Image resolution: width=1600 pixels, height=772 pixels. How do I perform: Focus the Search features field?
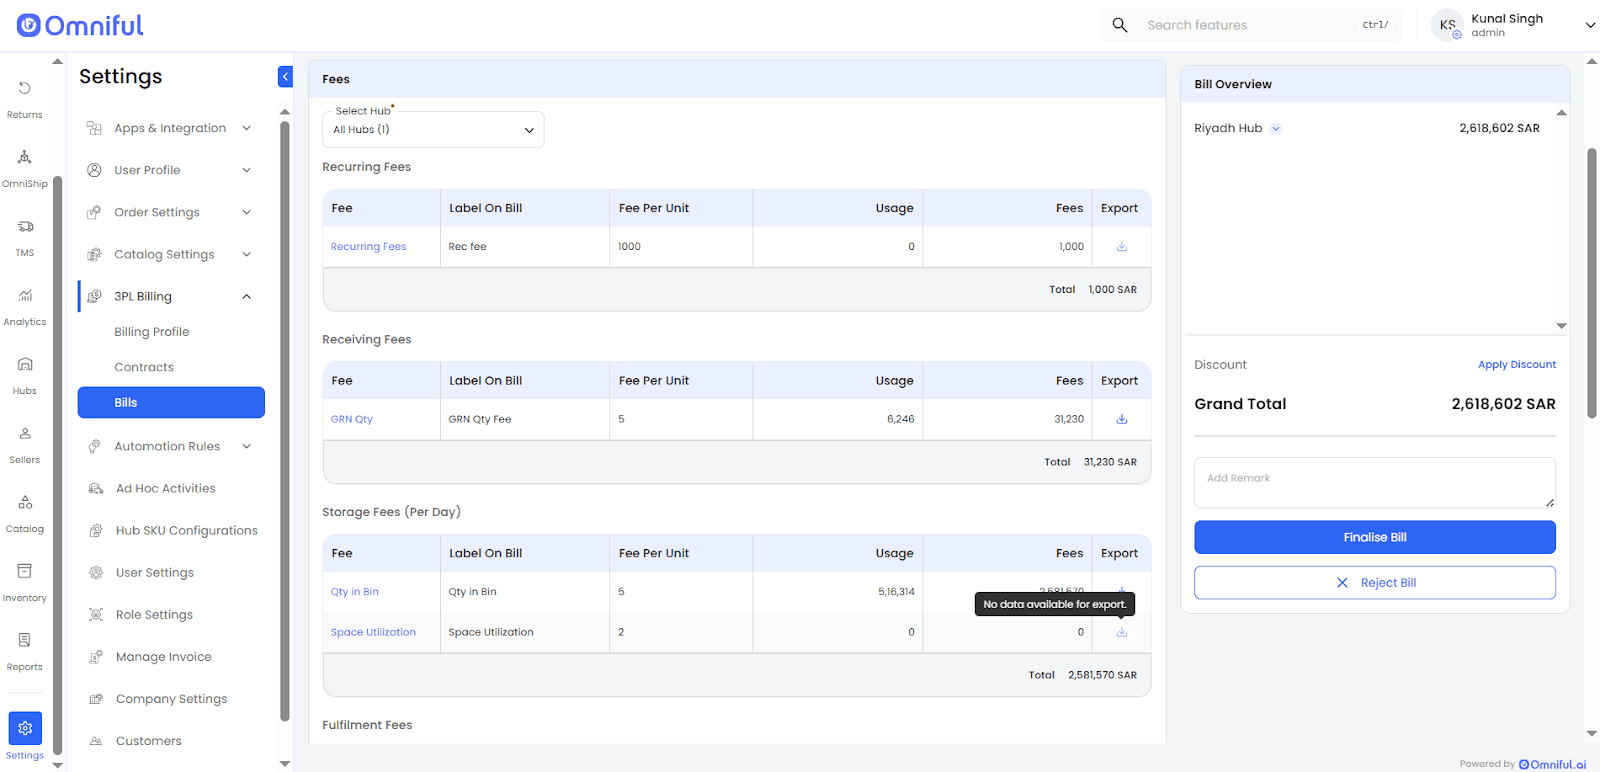pos(1250,25)
